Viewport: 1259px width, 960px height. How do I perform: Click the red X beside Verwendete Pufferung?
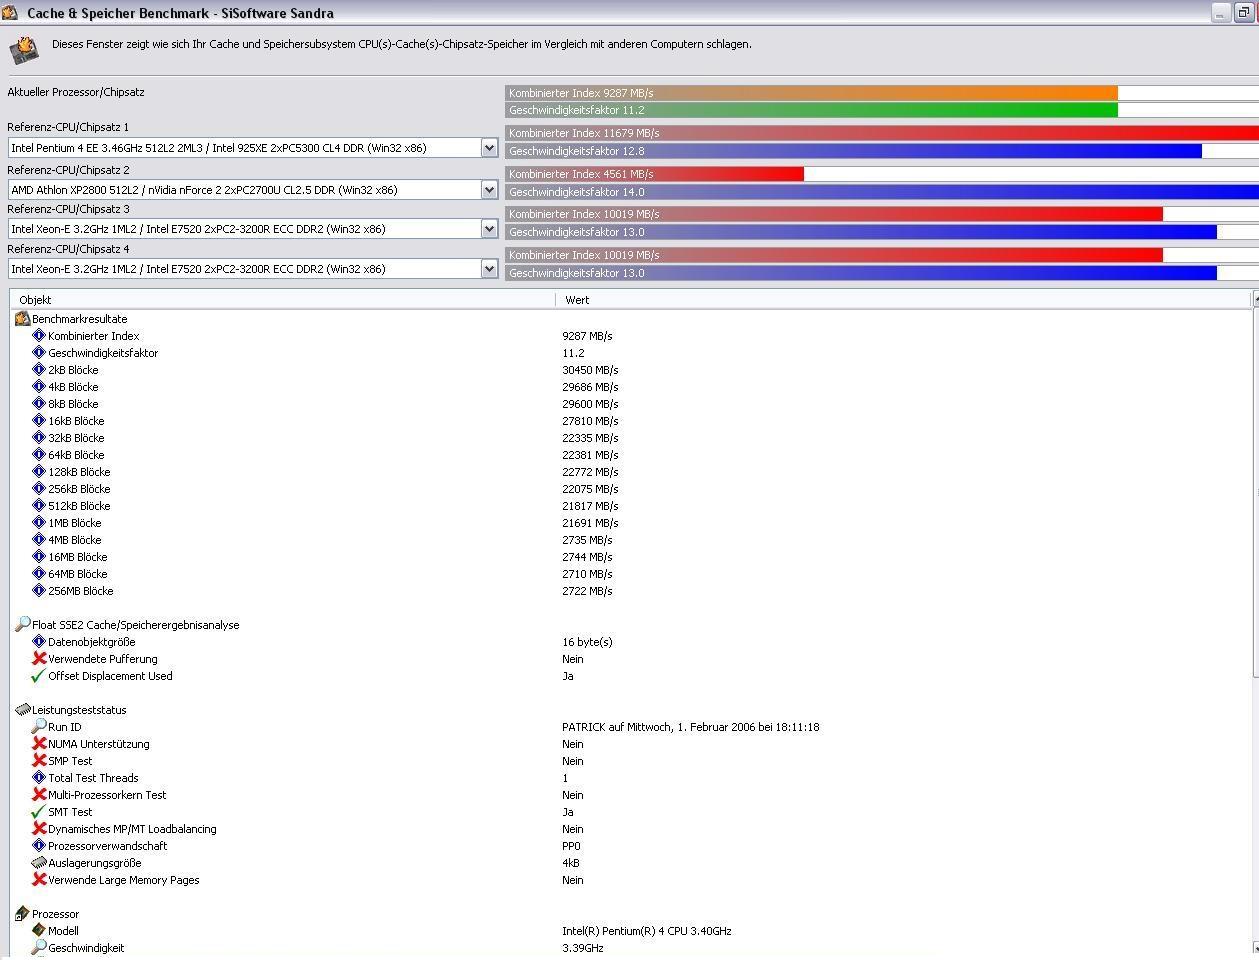[39, 659]
